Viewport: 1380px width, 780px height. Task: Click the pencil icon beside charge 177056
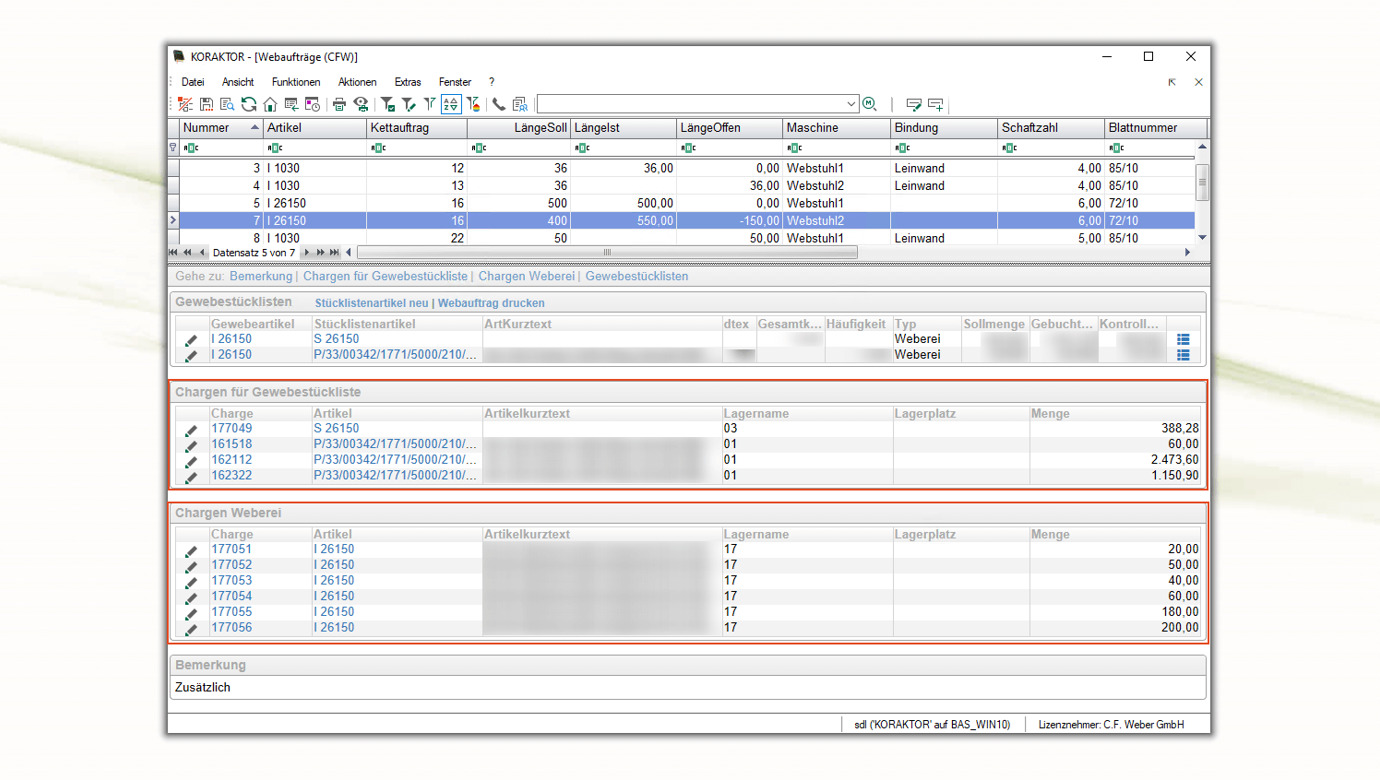pos(191,628)
